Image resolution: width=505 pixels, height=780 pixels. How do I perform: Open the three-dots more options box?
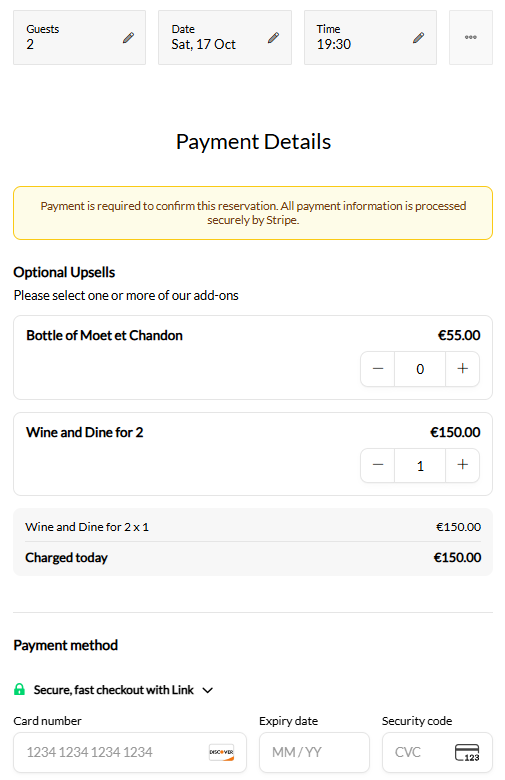pyautogui.click(x=471, y=37)
